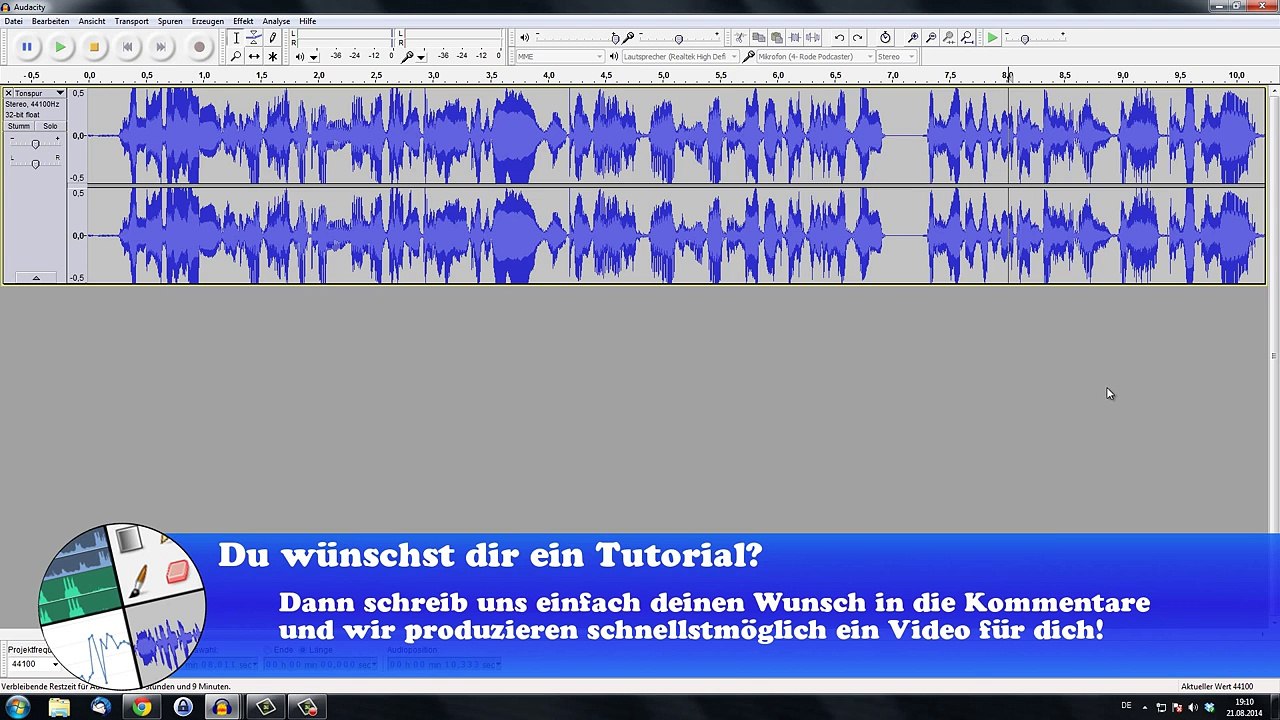1280x720 pixels.
Task: Click the Zoom Out magnifier icon
Action: click(x=931, y=38)
